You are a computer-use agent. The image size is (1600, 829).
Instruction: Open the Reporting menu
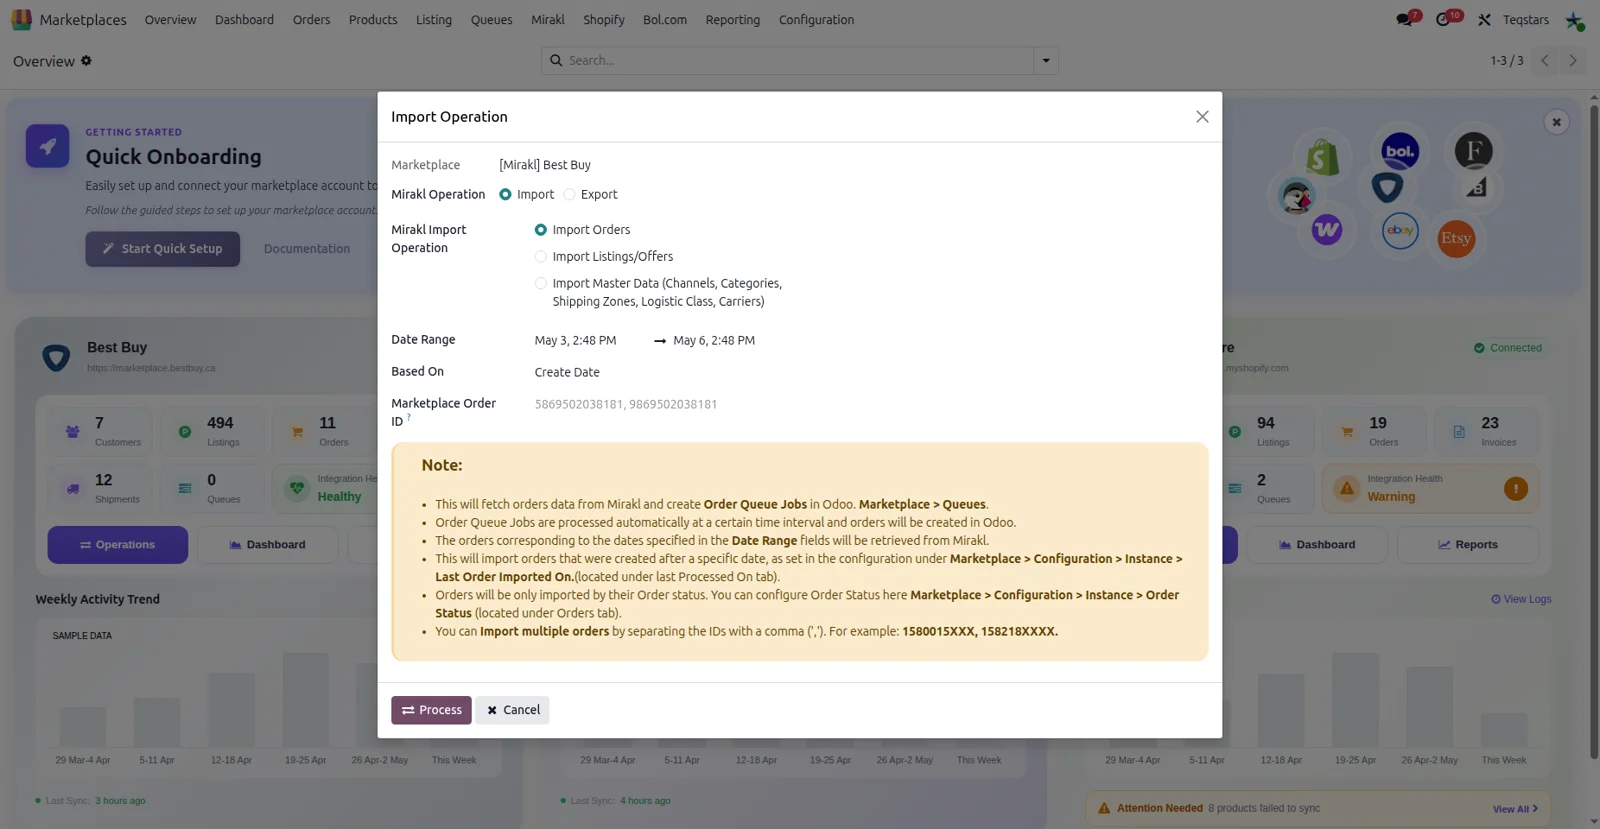pos(732,20)
